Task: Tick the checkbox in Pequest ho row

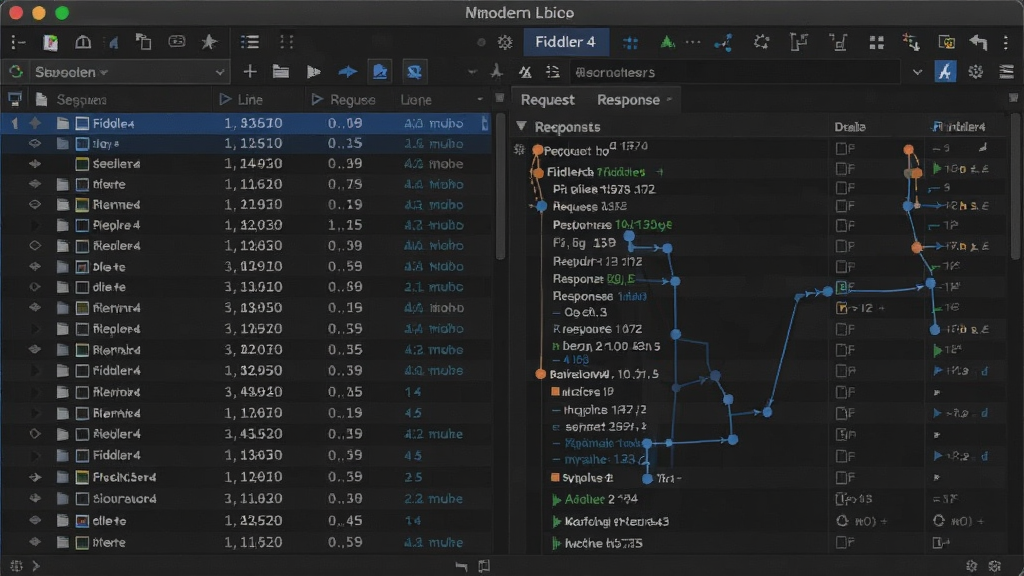Action: (841, 149)
